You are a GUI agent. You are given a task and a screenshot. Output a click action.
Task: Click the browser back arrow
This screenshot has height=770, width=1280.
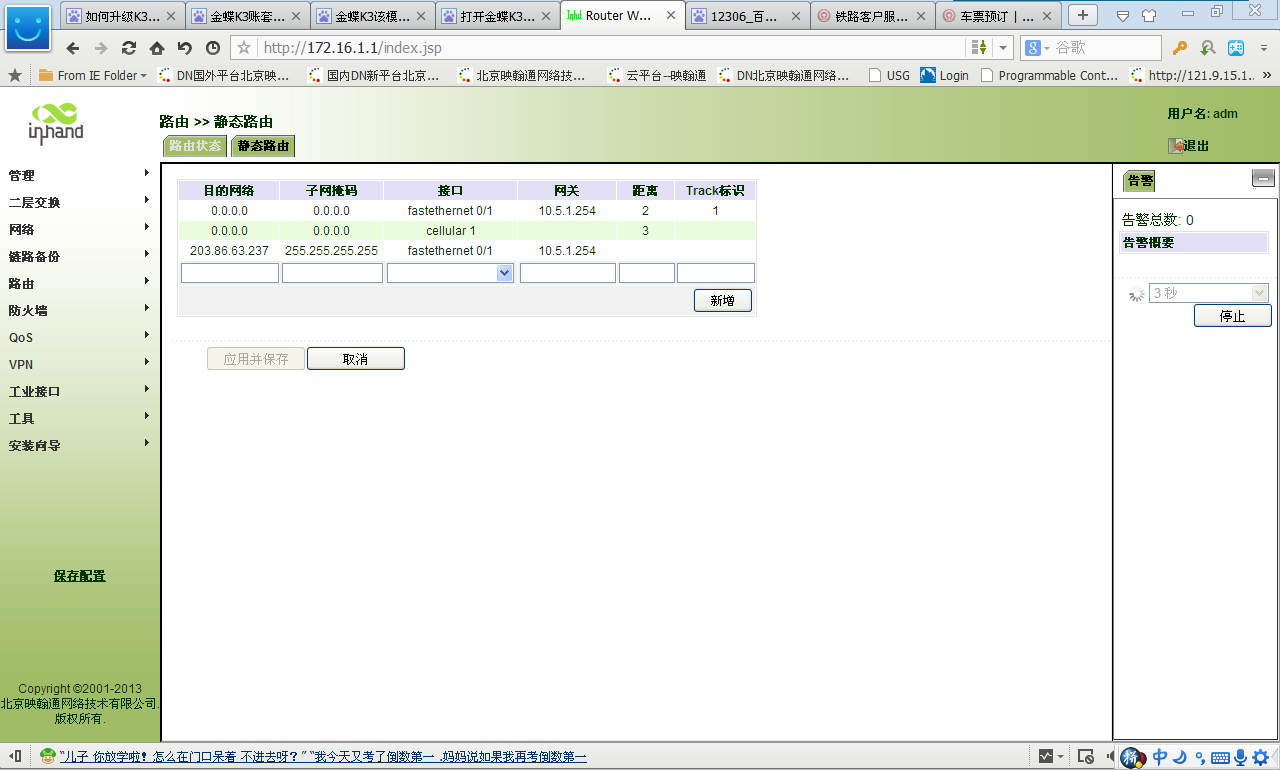click(x=73, y=48)
